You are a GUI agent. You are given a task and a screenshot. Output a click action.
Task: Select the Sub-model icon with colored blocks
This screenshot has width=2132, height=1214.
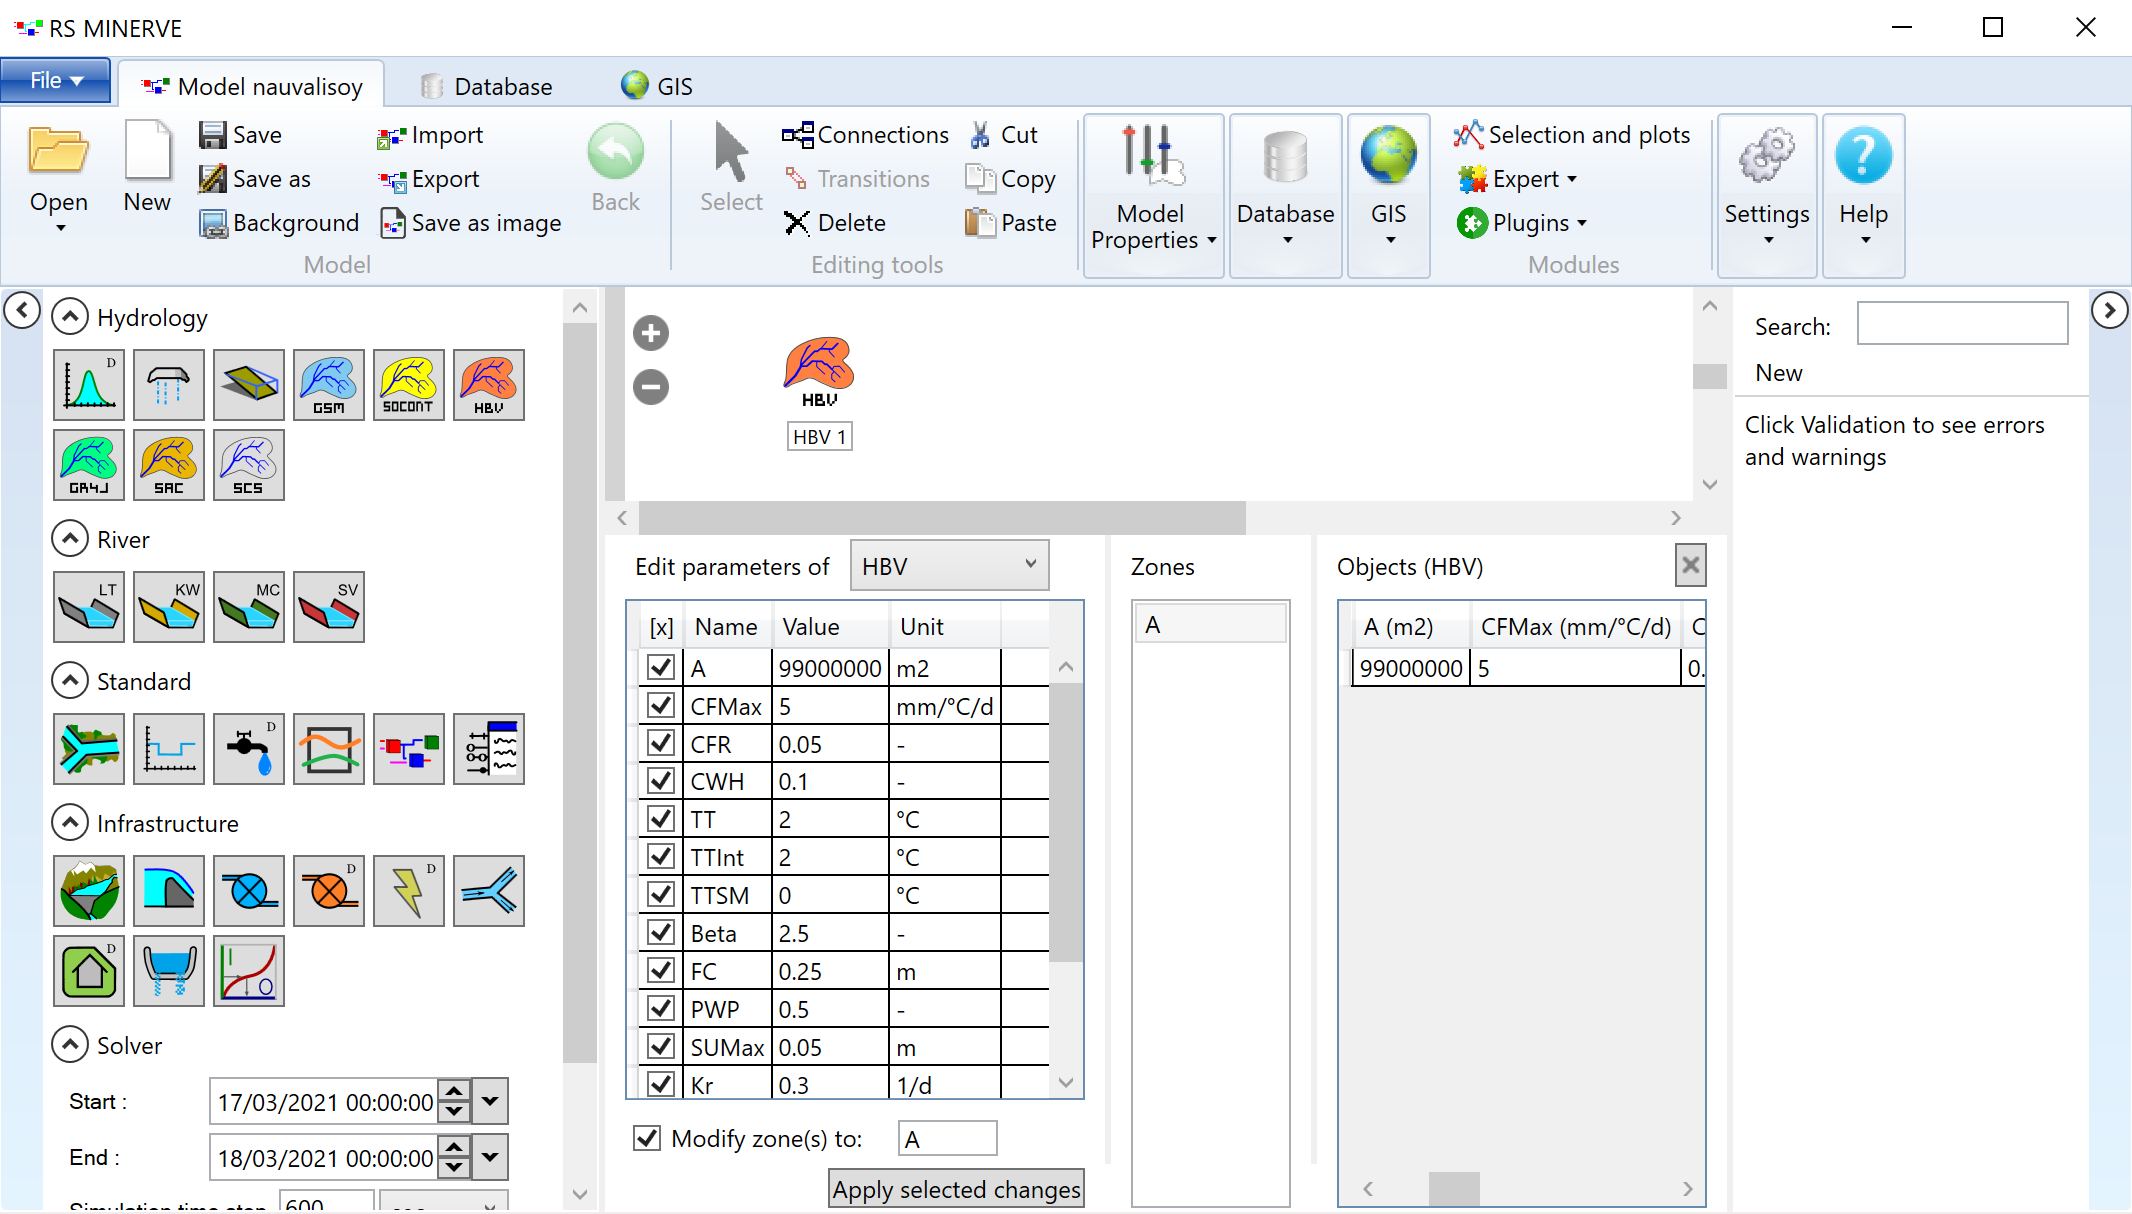pyautogui.click(x=409, y=749)
